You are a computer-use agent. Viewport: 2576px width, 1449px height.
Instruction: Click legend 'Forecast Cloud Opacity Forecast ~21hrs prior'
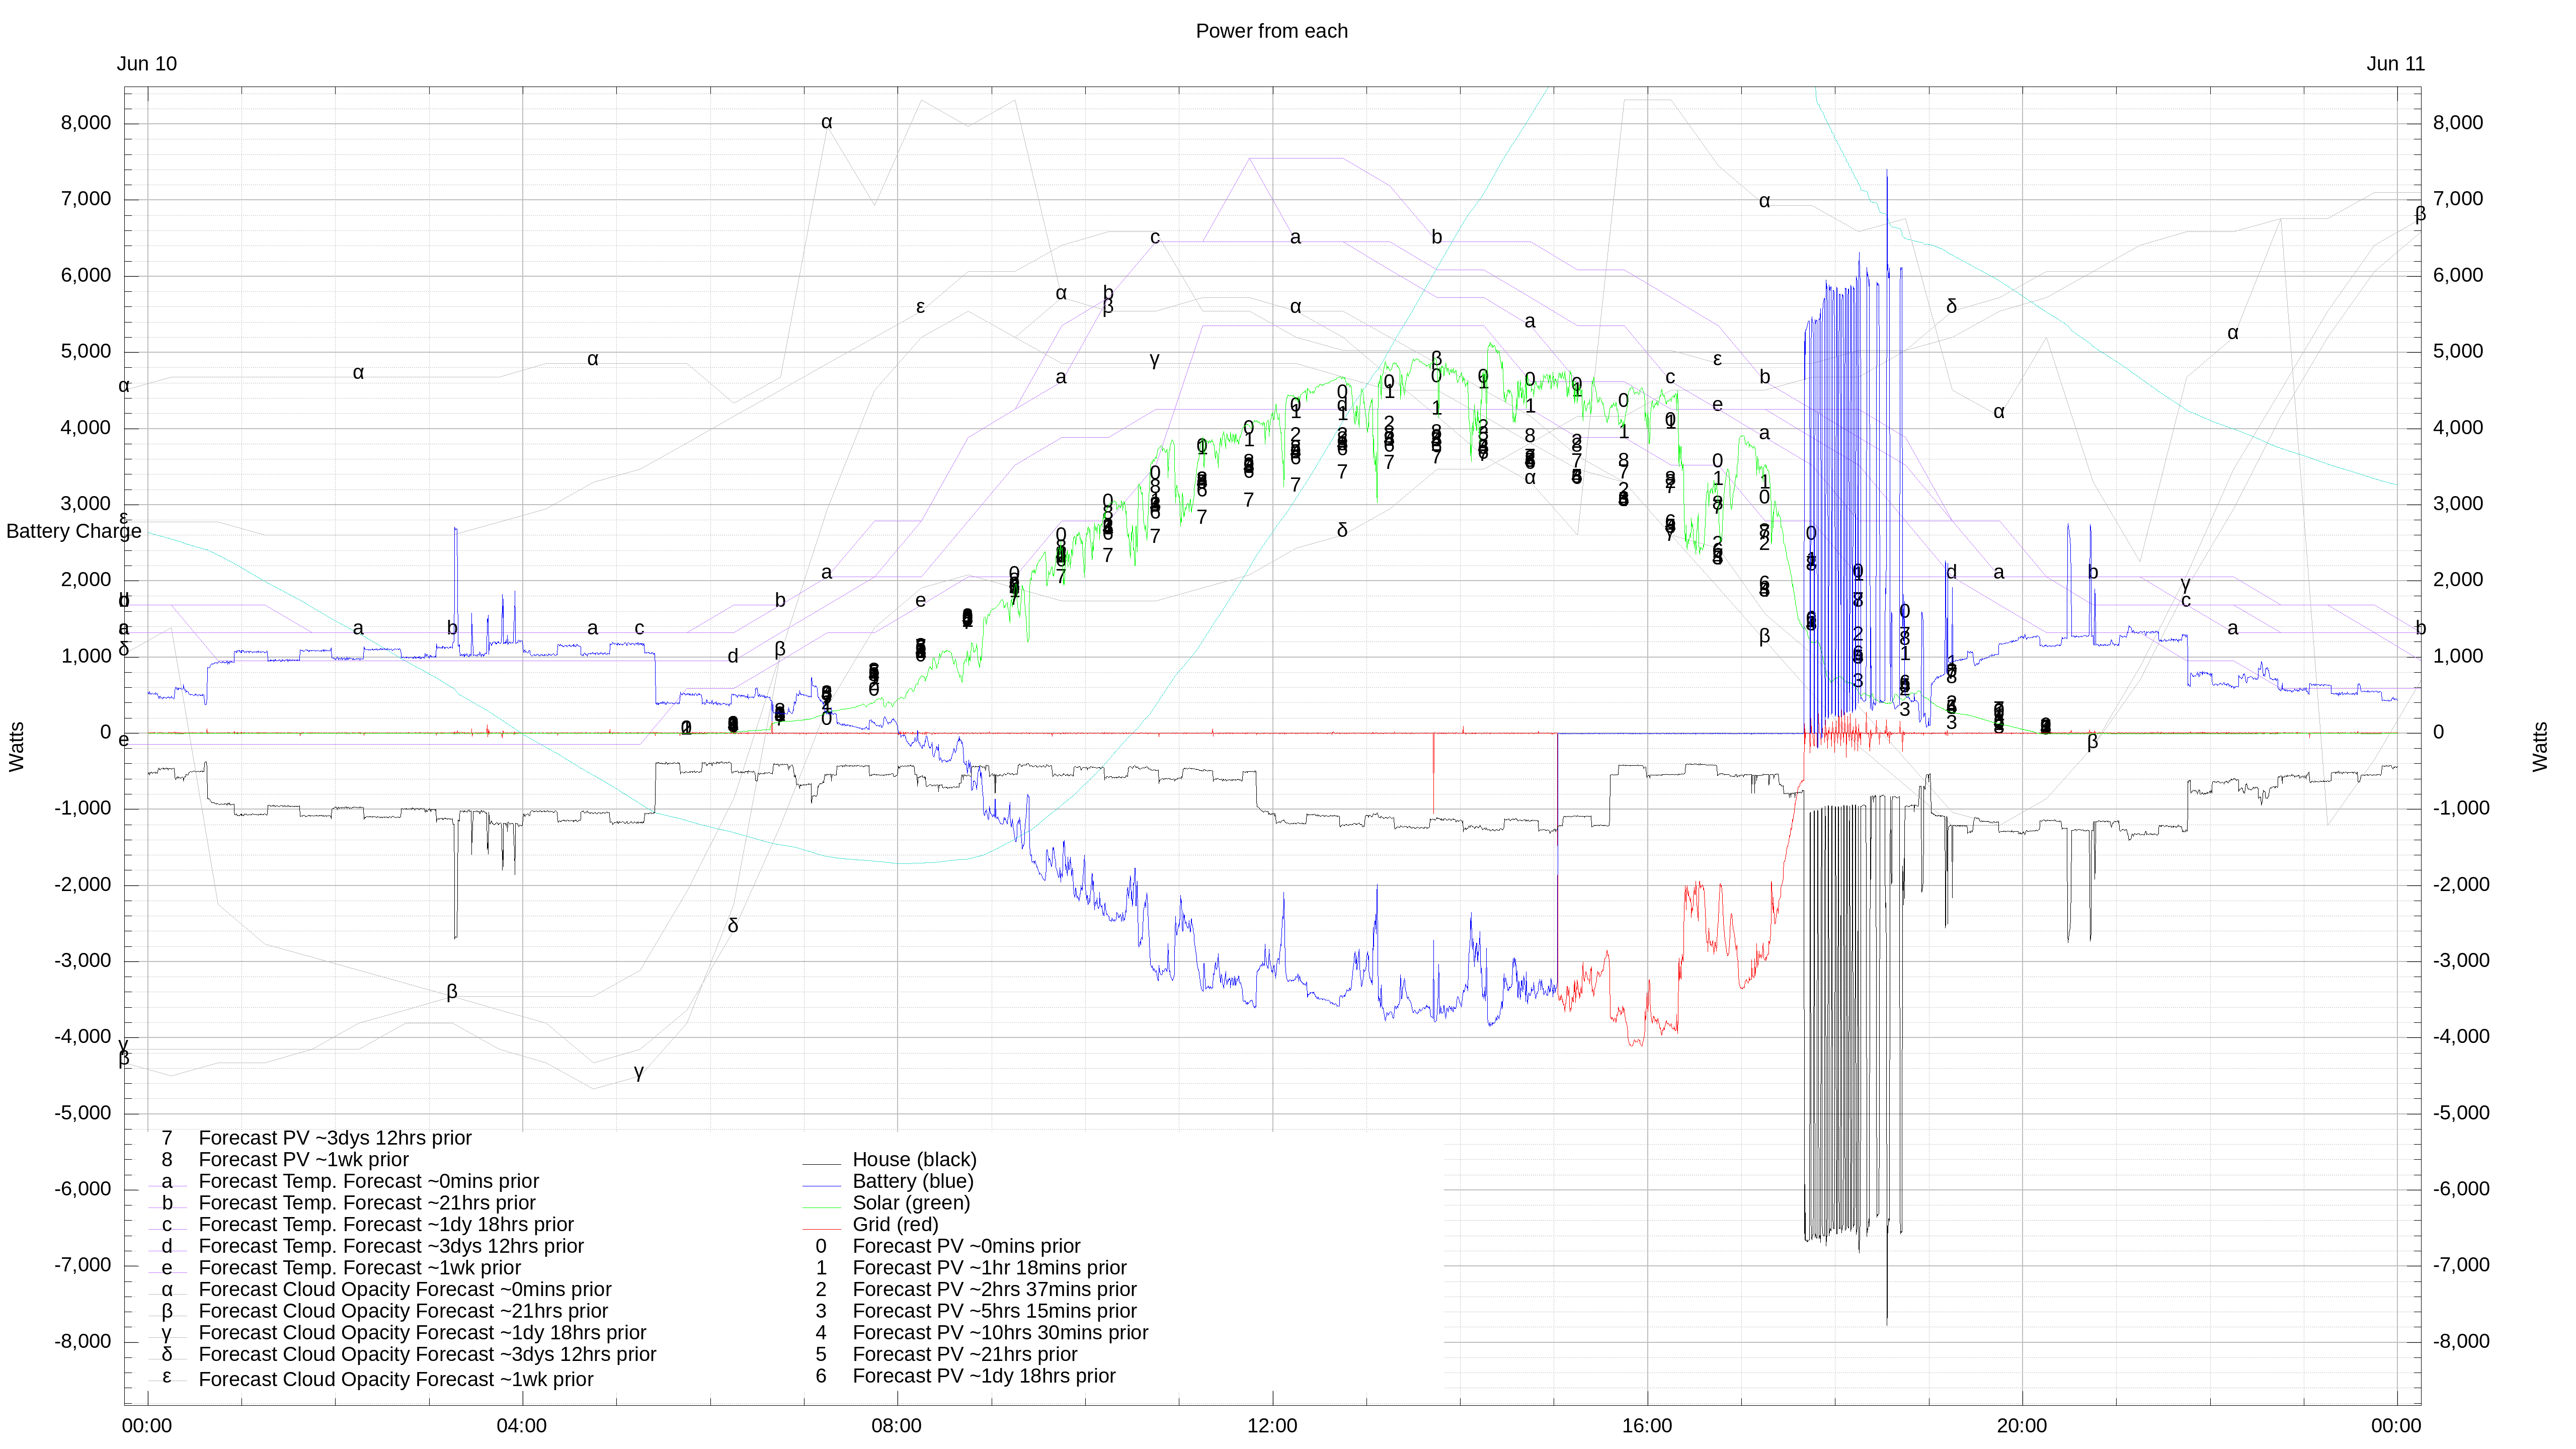pos(403,1311)
